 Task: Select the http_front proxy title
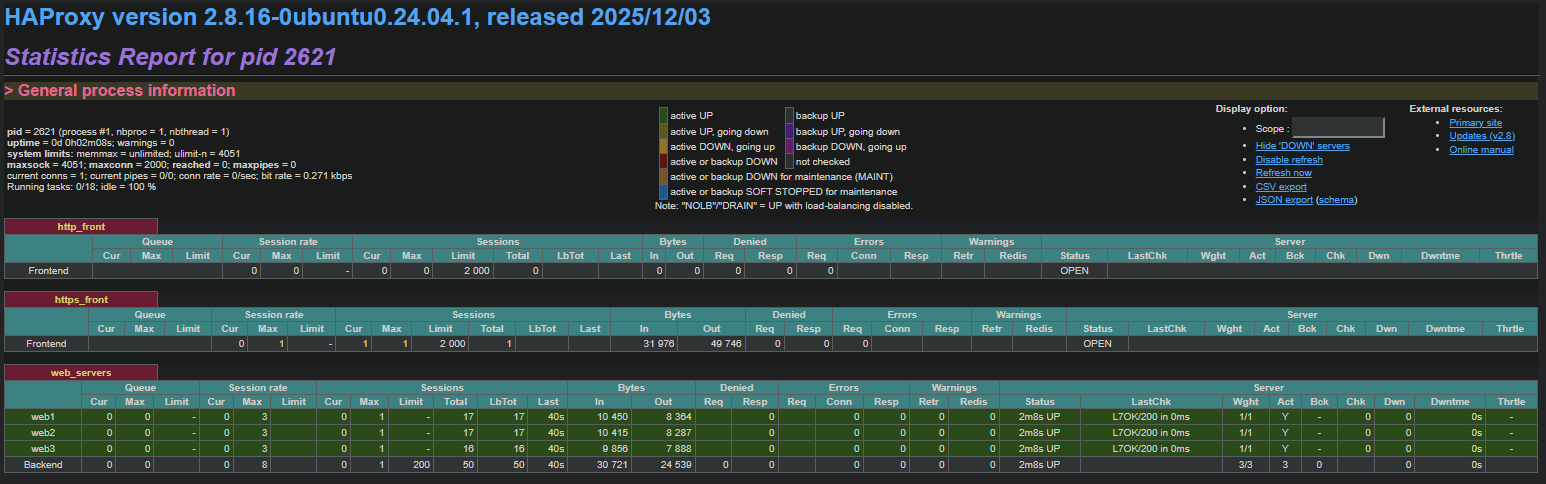click(x=81, y=227)
